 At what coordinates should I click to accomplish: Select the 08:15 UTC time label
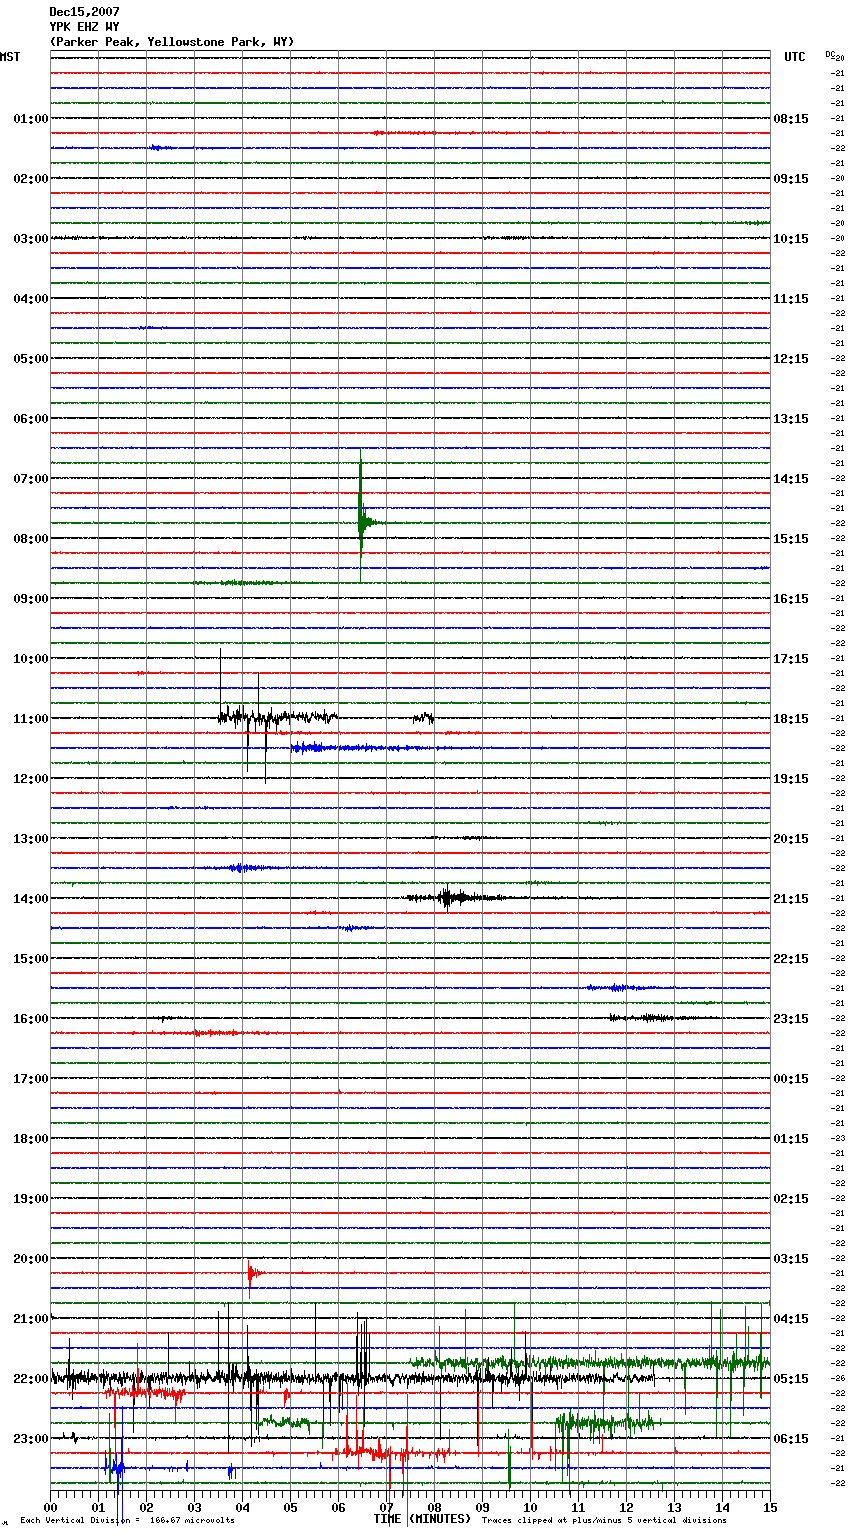[791, 119]
